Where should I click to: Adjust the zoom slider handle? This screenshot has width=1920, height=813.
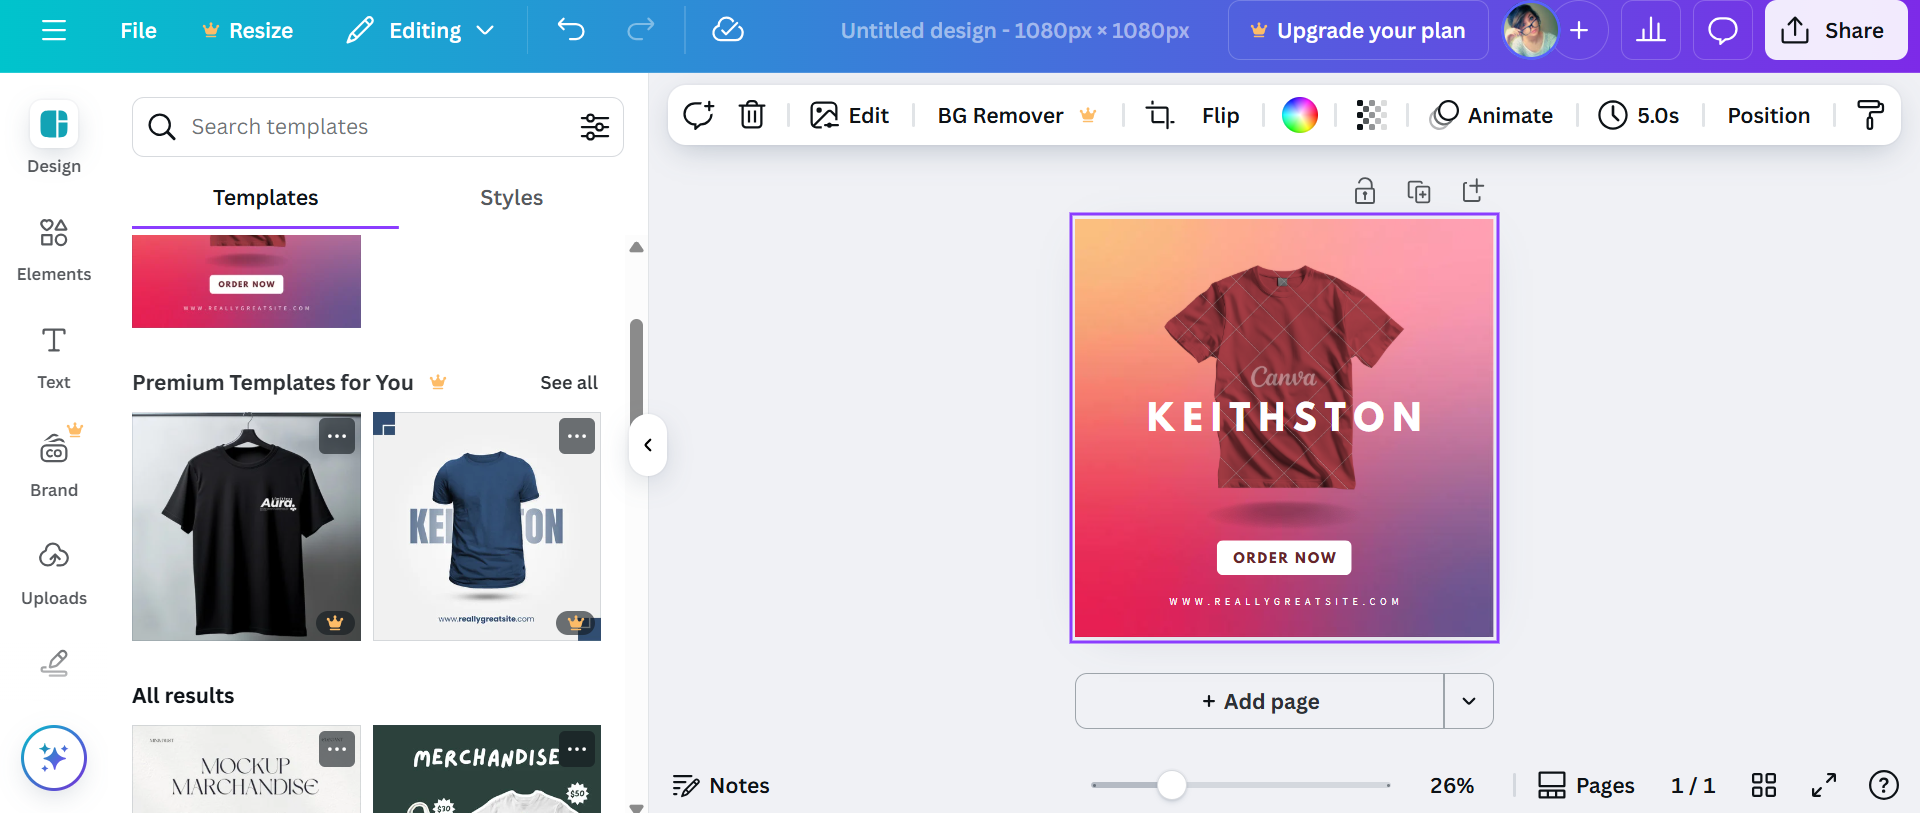point(1171,785)
